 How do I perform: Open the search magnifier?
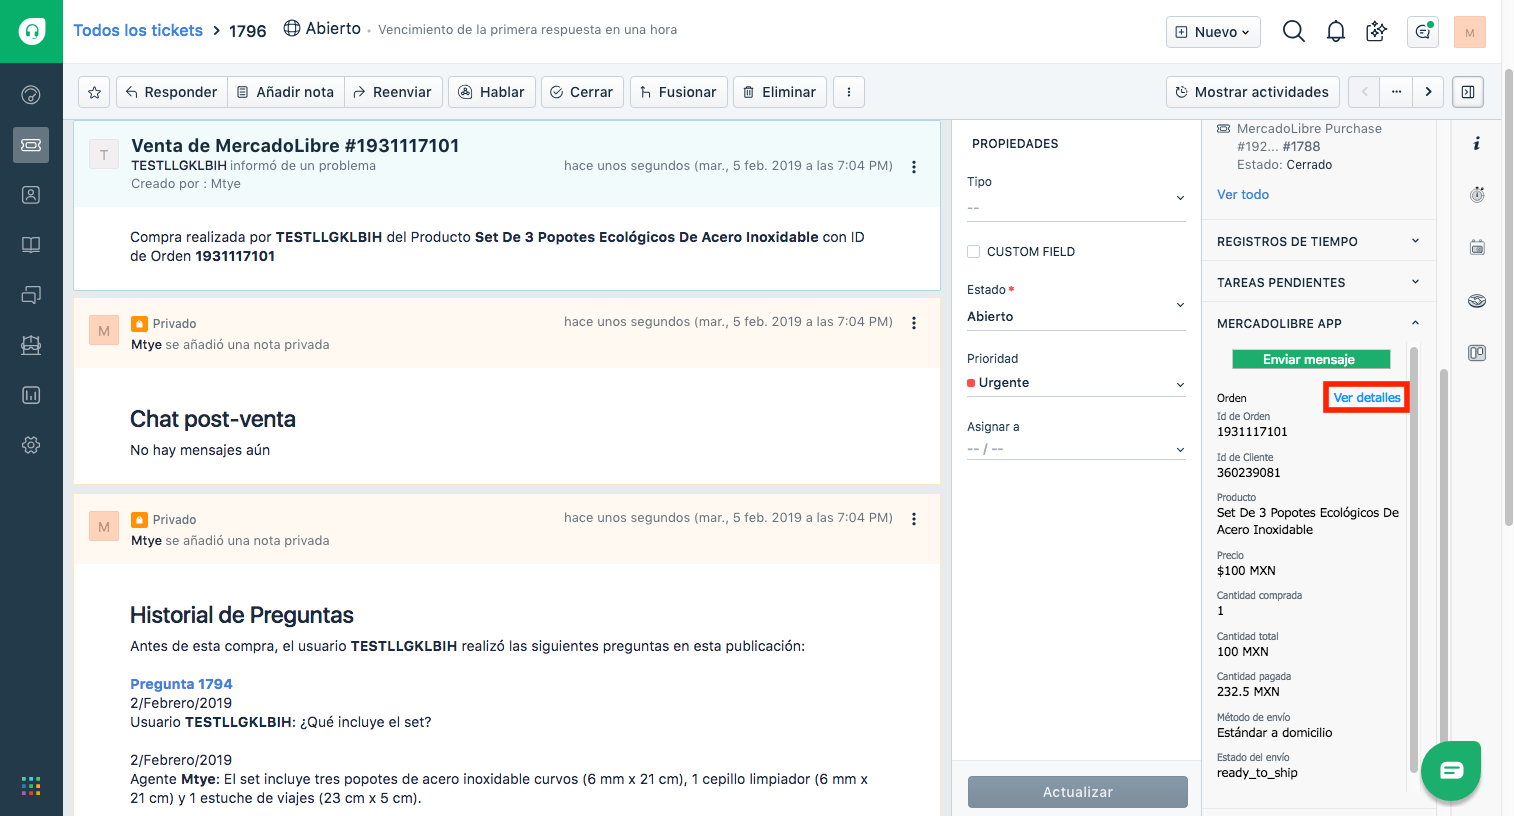pyautogui.click(x=1294, y=31)
